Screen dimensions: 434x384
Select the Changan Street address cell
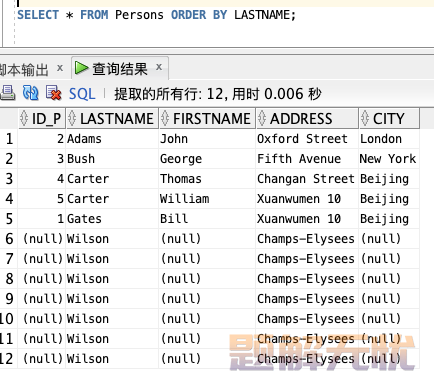307,179
